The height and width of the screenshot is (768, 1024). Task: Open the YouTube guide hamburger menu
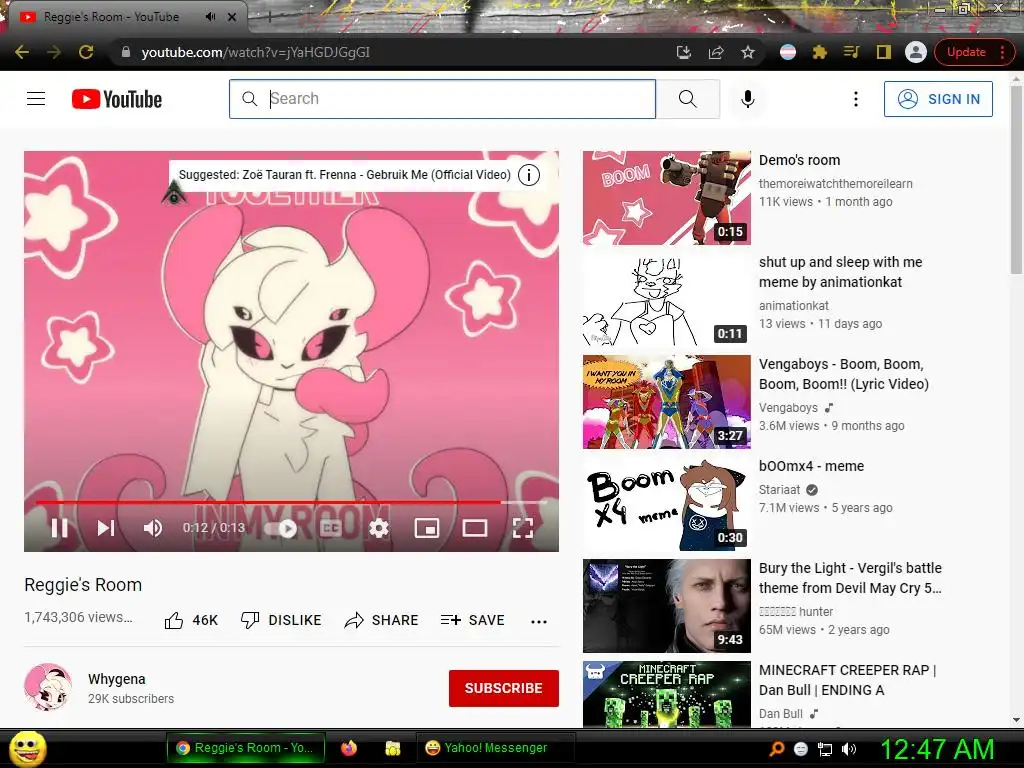click(x=36, y=99)
